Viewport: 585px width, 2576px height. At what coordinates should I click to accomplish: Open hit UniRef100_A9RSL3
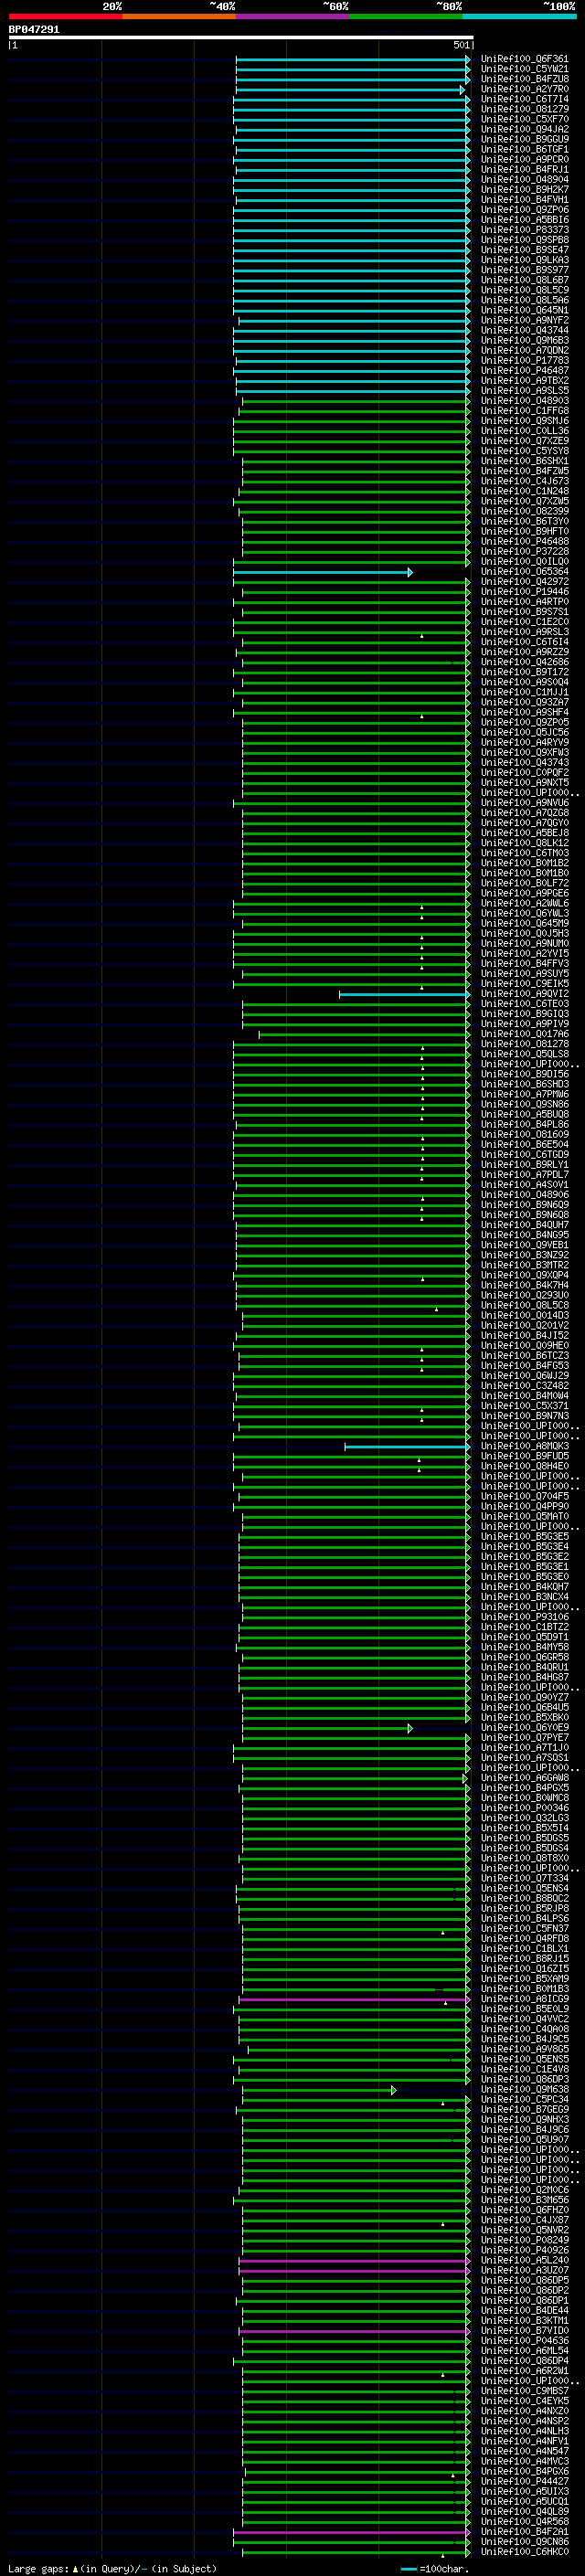524,632
